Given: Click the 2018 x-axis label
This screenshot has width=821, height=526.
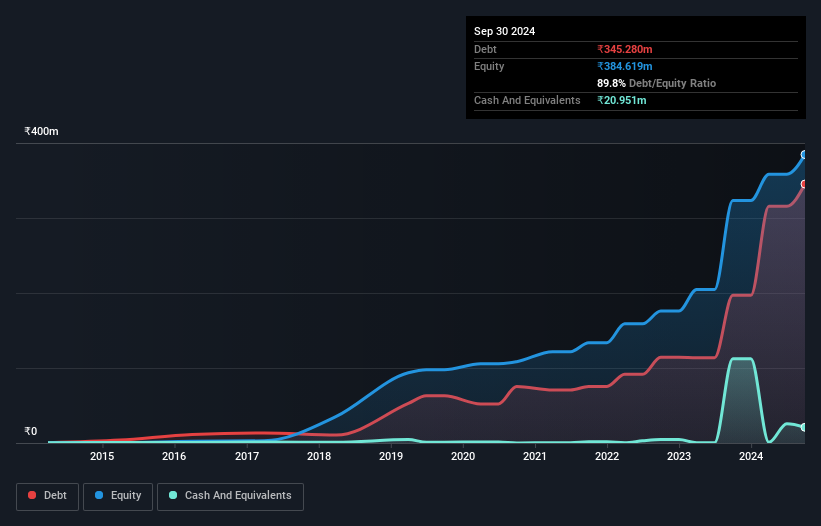Looking at the screenshot, I should coord(319,456).
